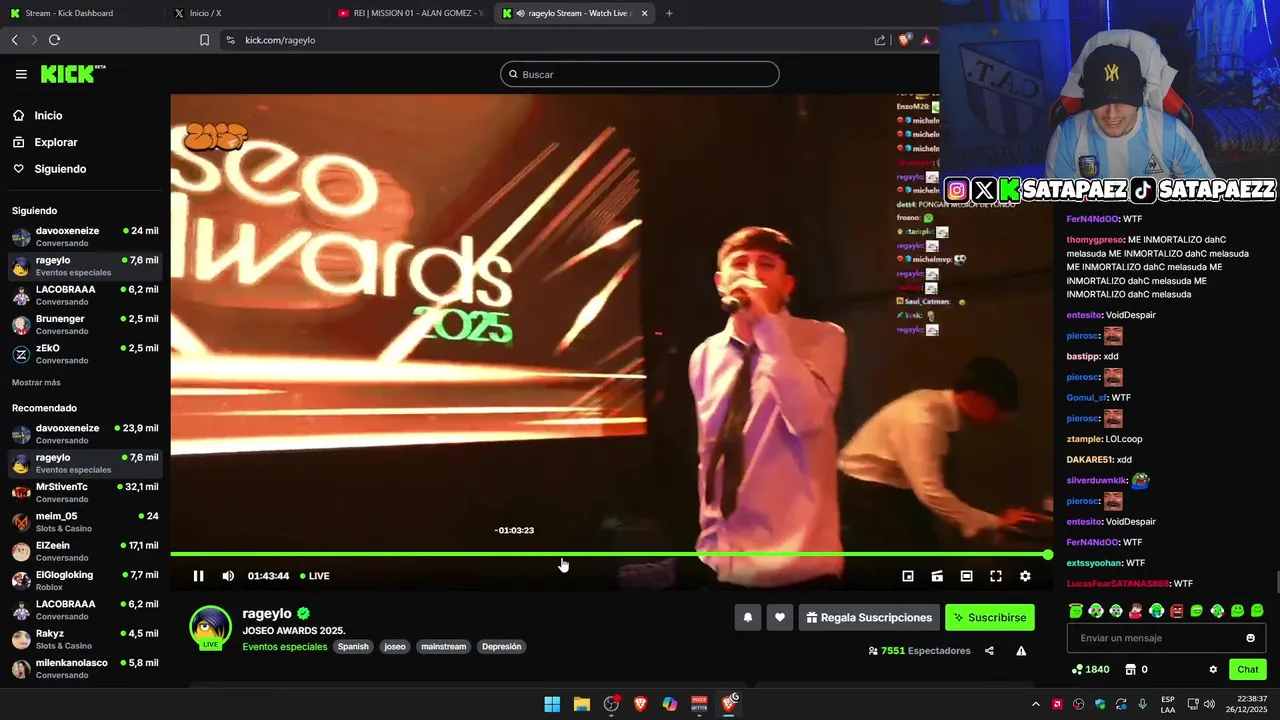Open davooxeneize channel under Siguiendo
The height and width of the screenshot is (720, 1280).
(x=85, y=236)
